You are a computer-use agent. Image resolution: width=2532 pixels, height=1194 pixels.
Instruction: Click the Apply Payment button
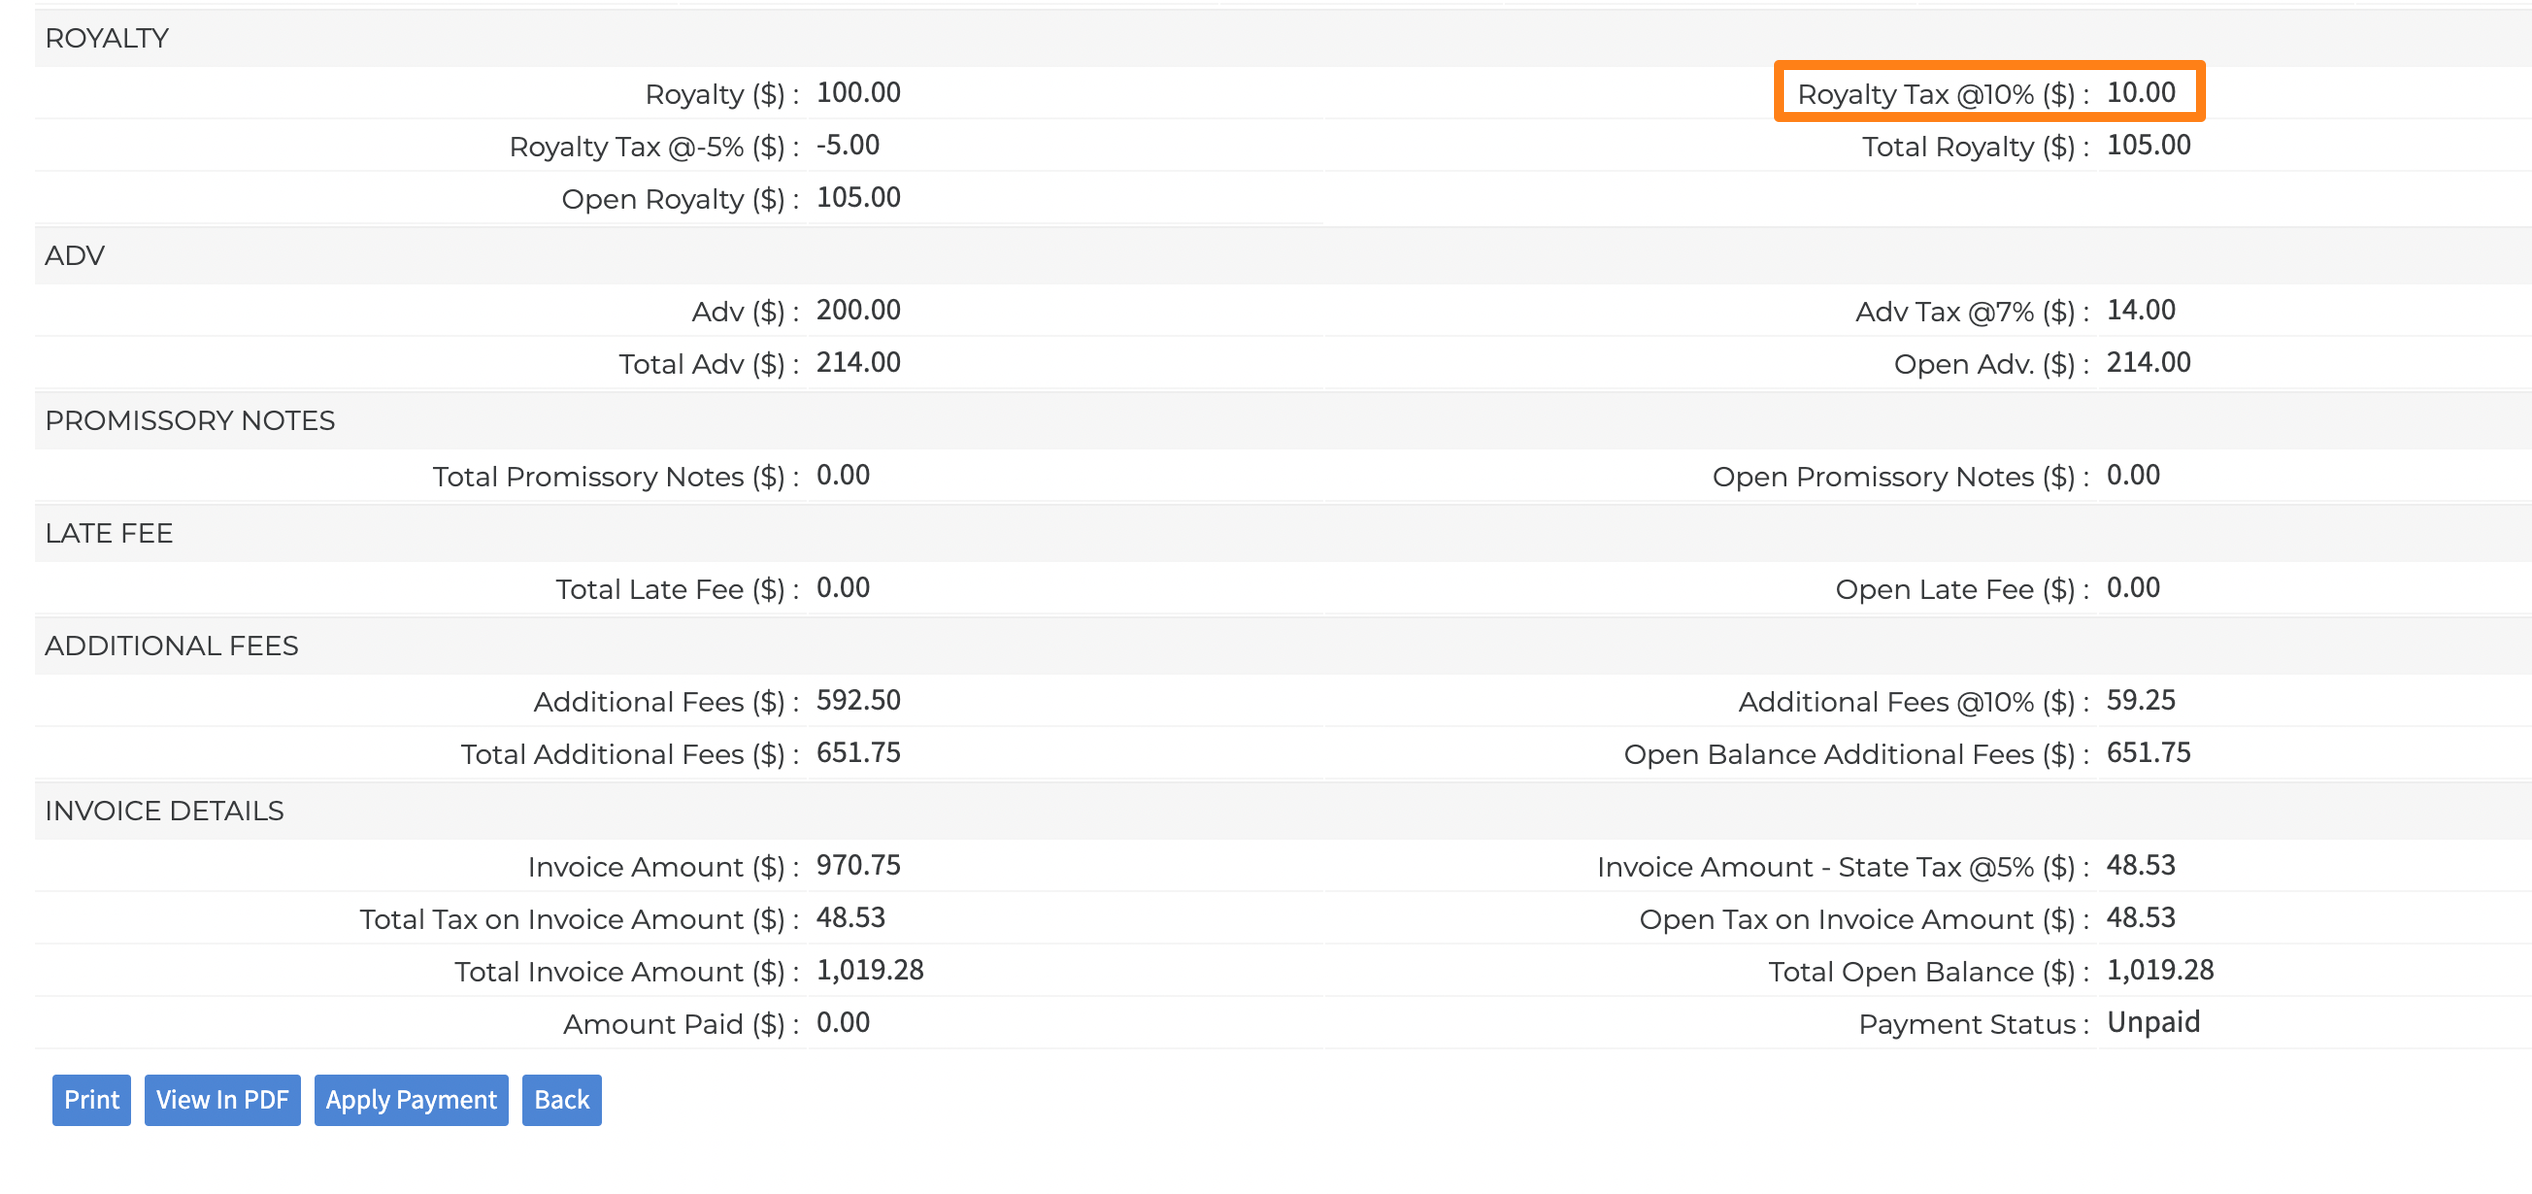click(x=411, y=1099)
